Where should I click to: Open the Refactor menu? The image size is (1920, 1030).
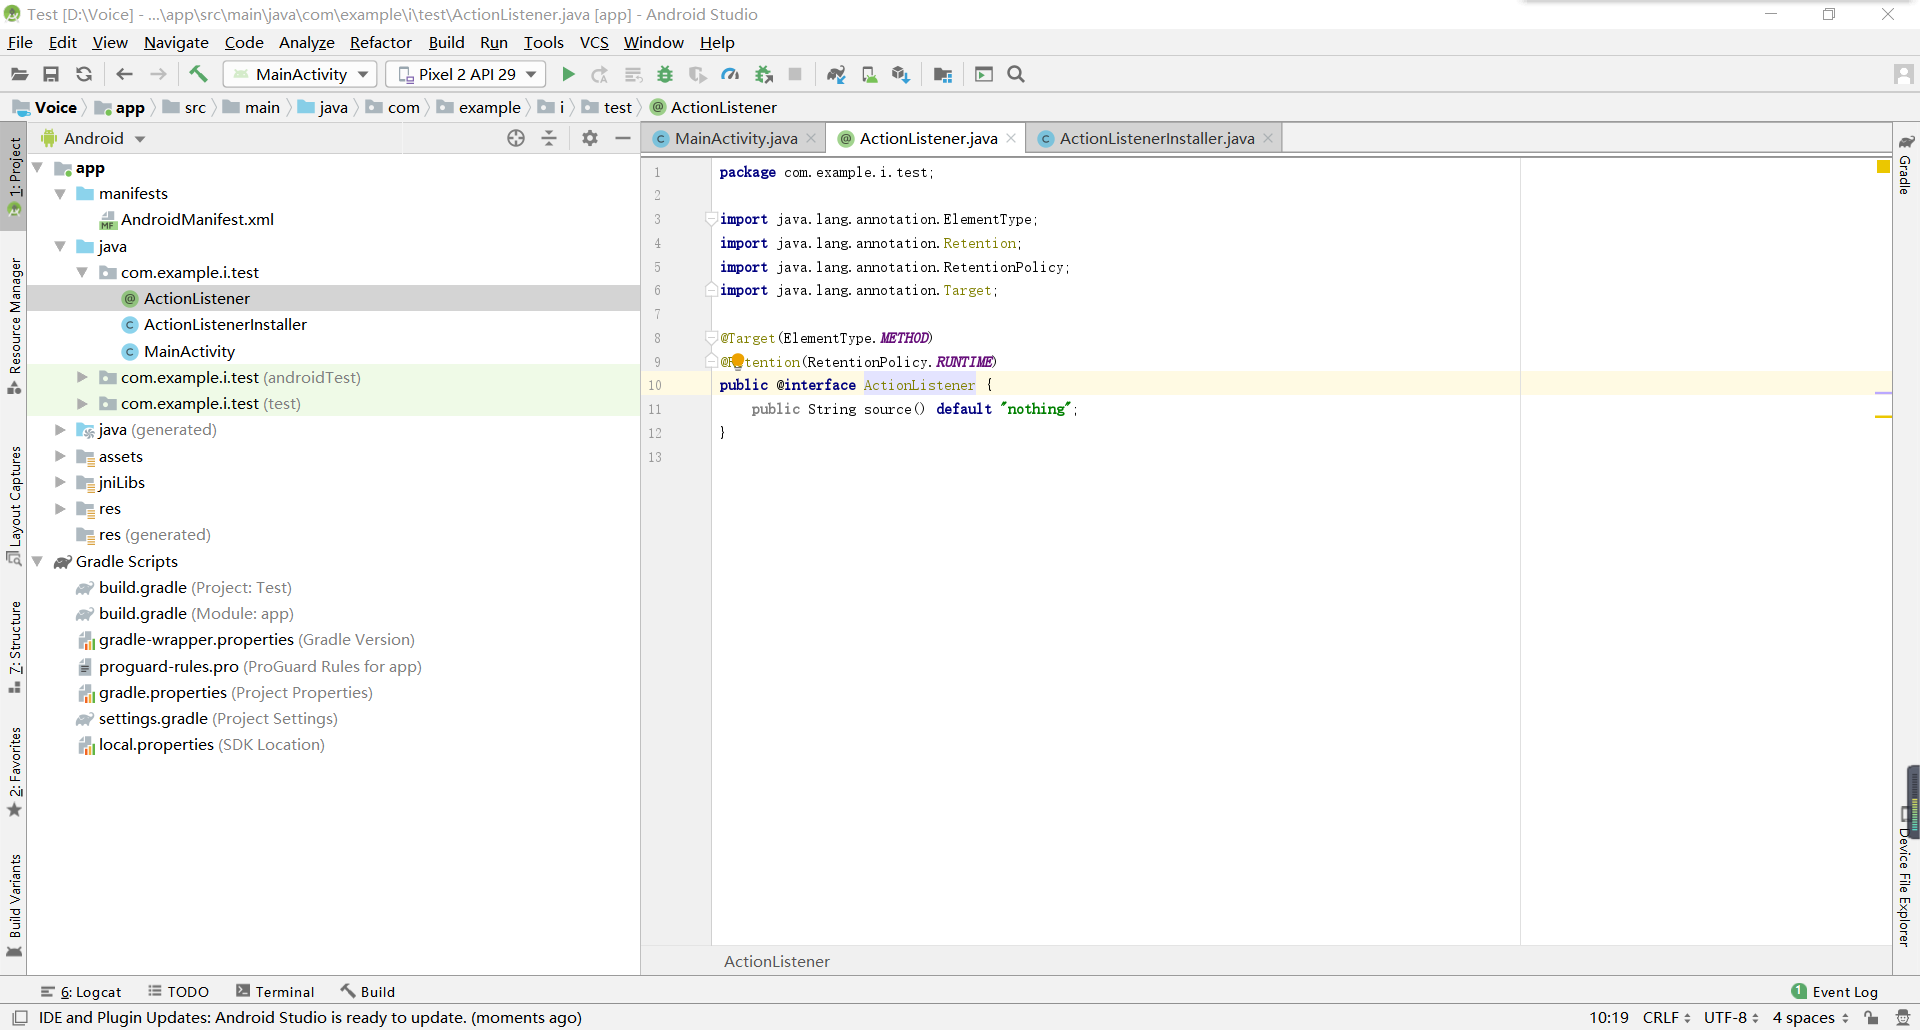click(x=380, y=42)
